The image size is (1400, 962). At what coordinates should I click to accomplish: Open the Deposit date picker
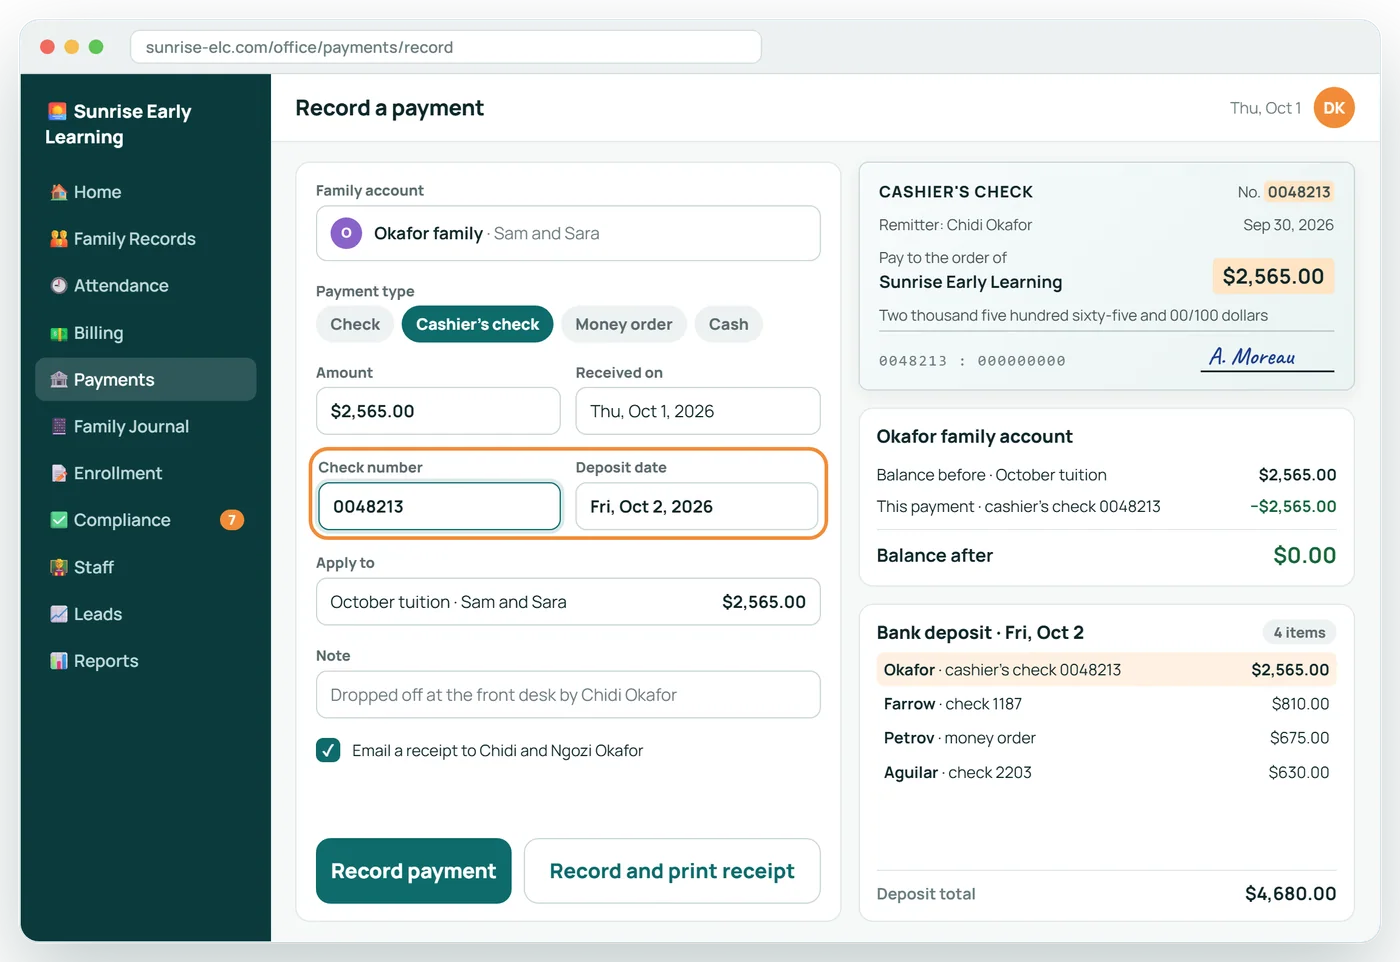tap(697, 506)
